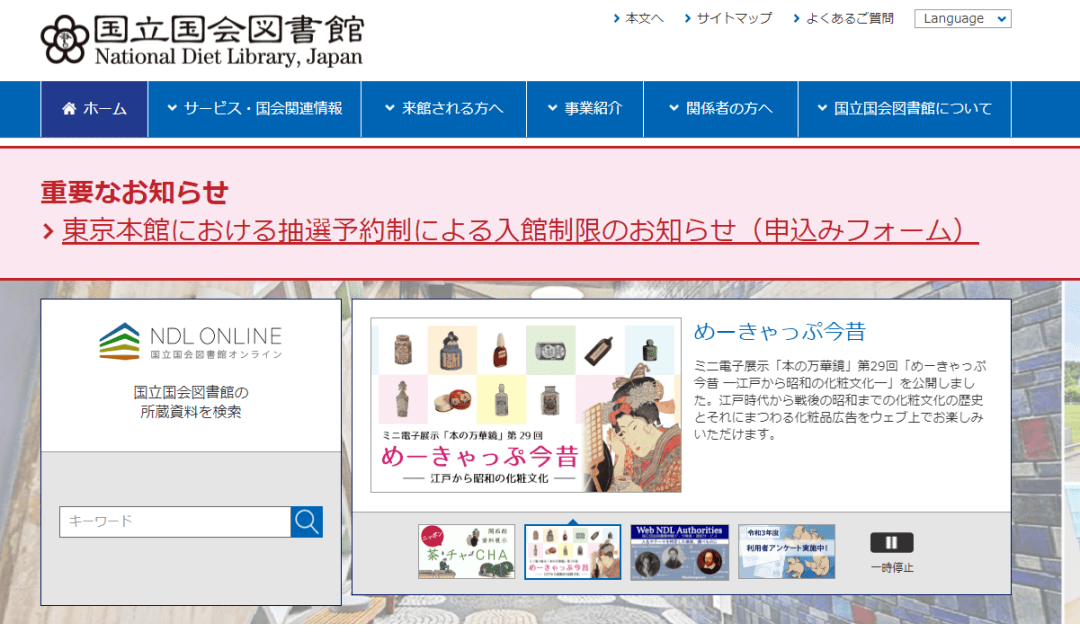Open the Web NDL Authorities banner
1080x641 pixels.
tap(678, 551)
